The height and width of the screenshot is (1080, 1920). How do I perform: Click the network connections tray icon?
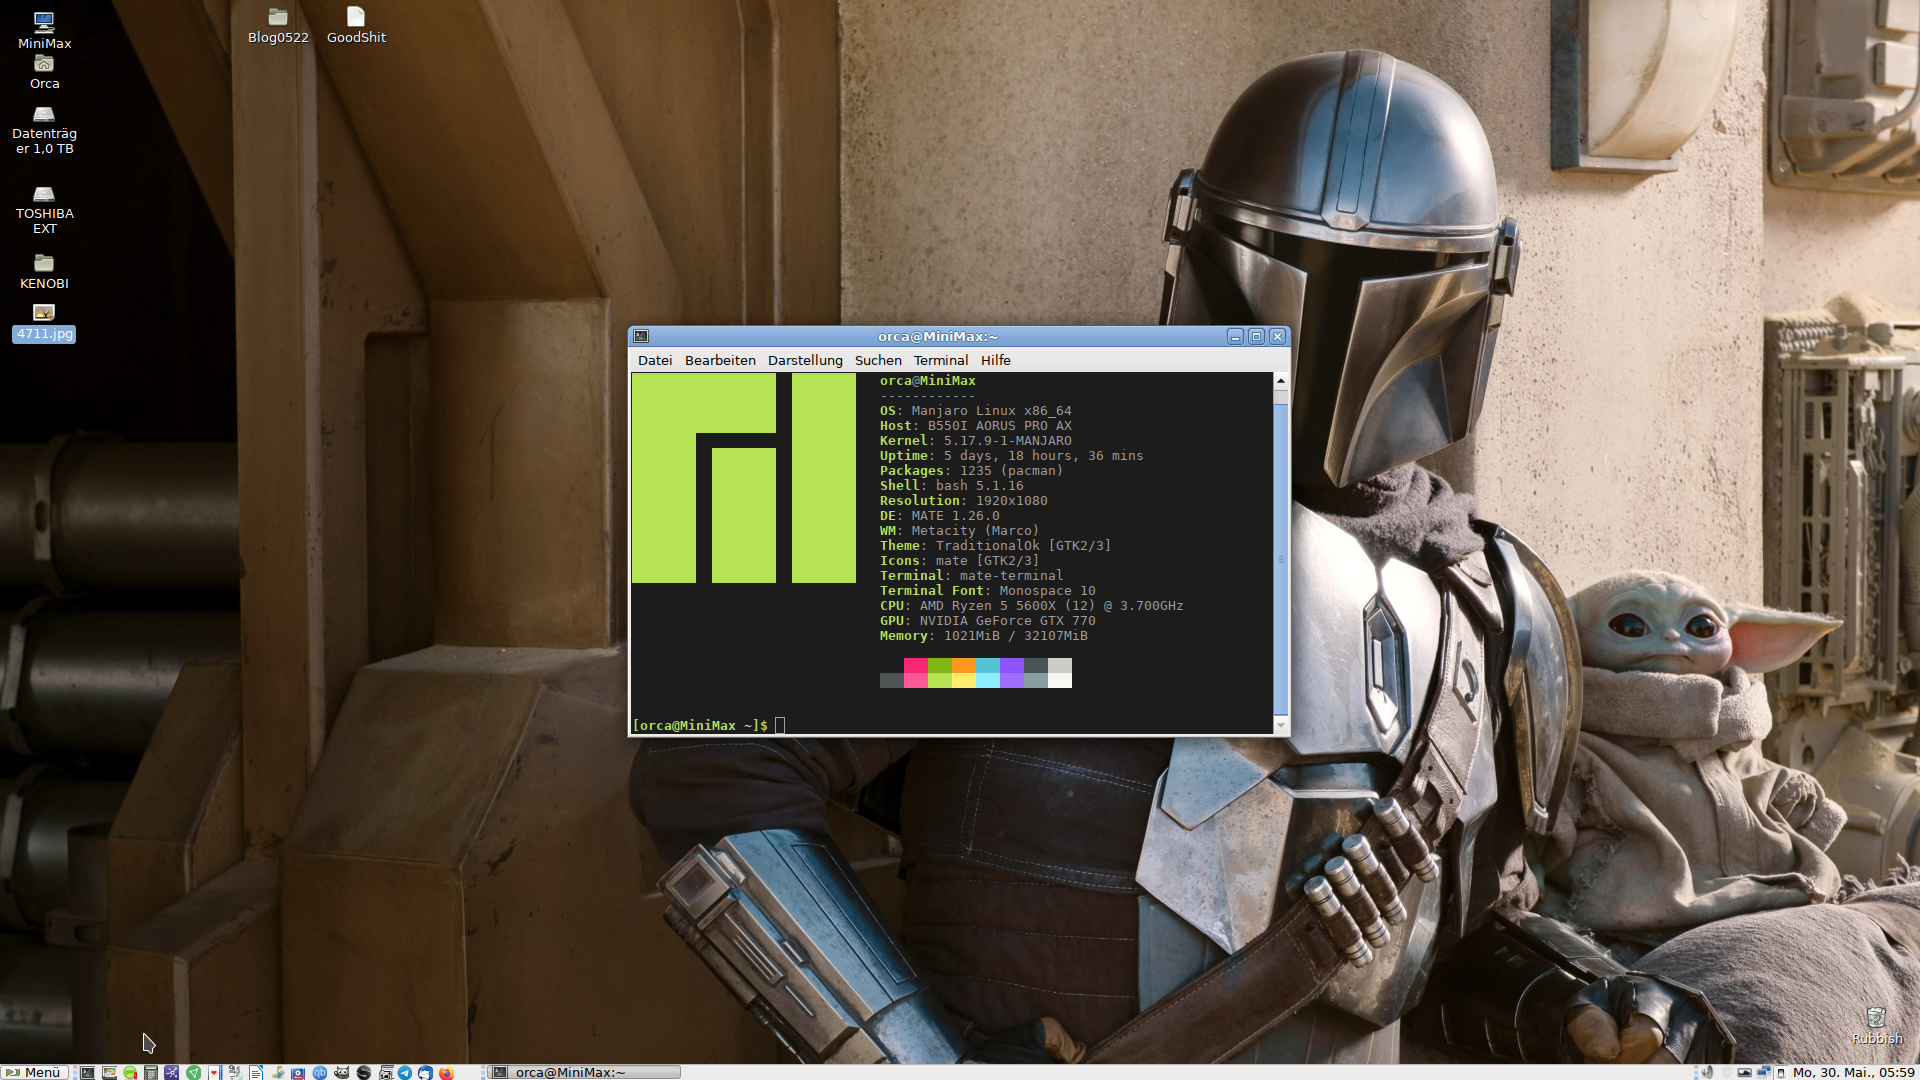click(1764, 1072)
